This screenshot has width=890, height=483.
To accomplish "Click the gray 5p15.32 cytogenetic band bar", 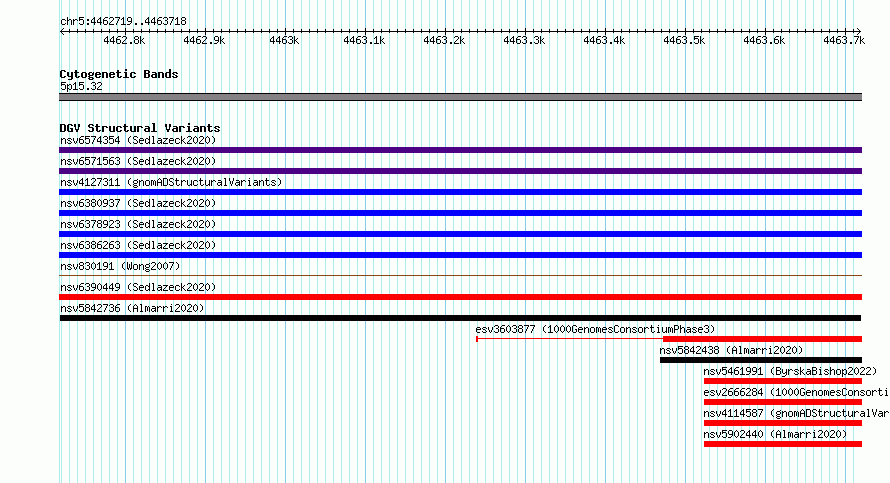I will pyautogui.click(x=460, y=97).
